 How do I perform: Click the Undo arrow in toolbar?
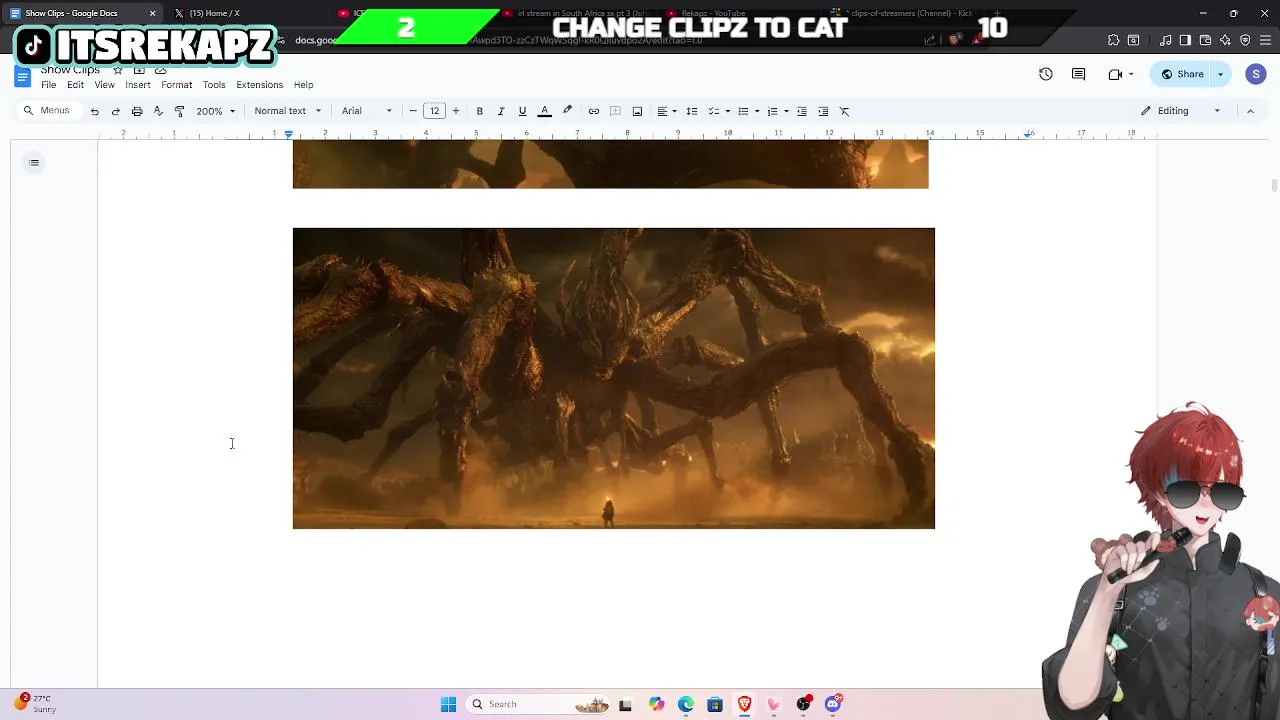point(95,111)
